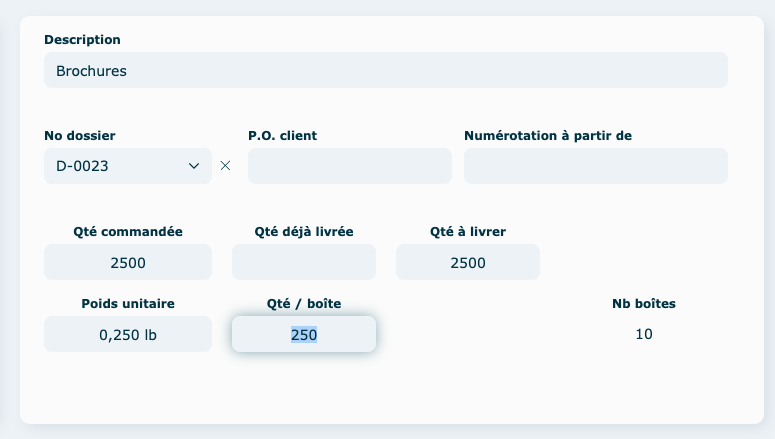
Task: Click the Qté commandée label
Action: (x=128, y=231)
